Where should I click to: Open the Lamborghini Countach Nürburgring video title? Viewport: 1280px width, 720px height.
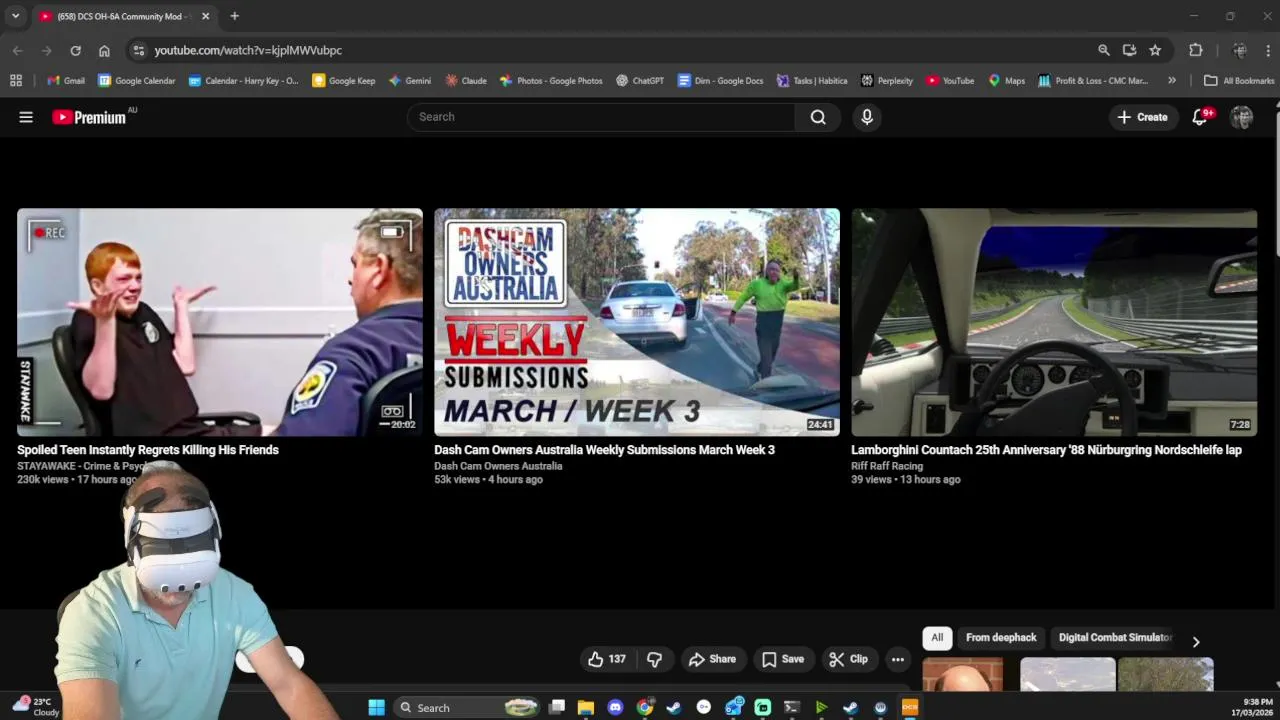coord(1046,450)
